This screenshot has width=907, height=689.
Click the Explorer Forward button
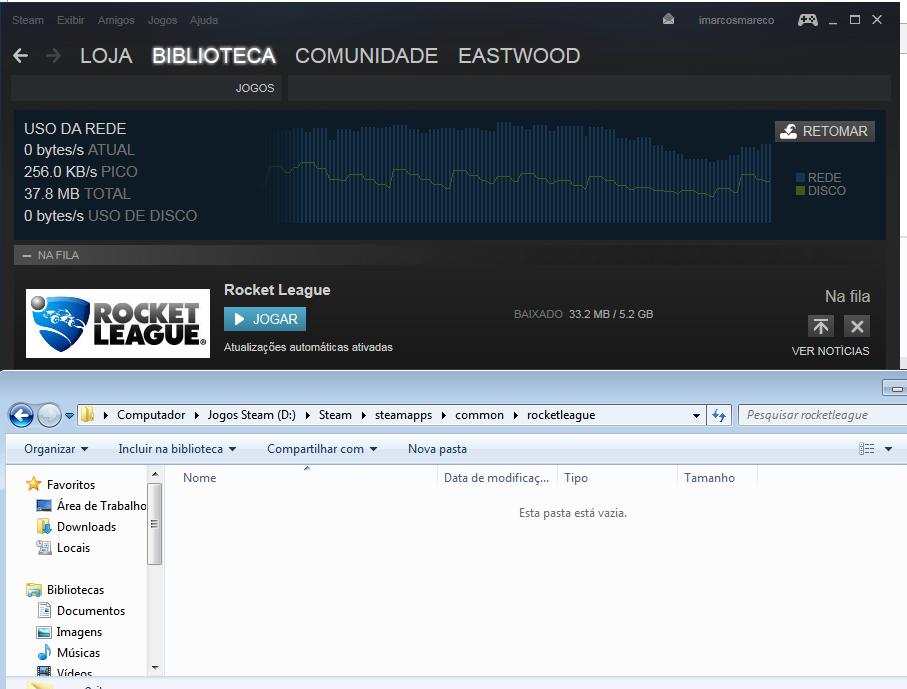pos(49,415)
